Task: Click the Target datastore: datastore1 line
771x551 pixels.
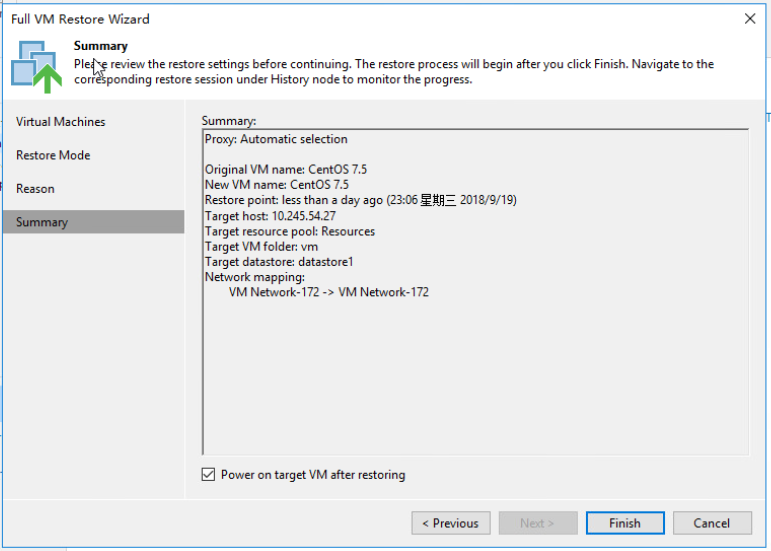Action: click(279, 261)
